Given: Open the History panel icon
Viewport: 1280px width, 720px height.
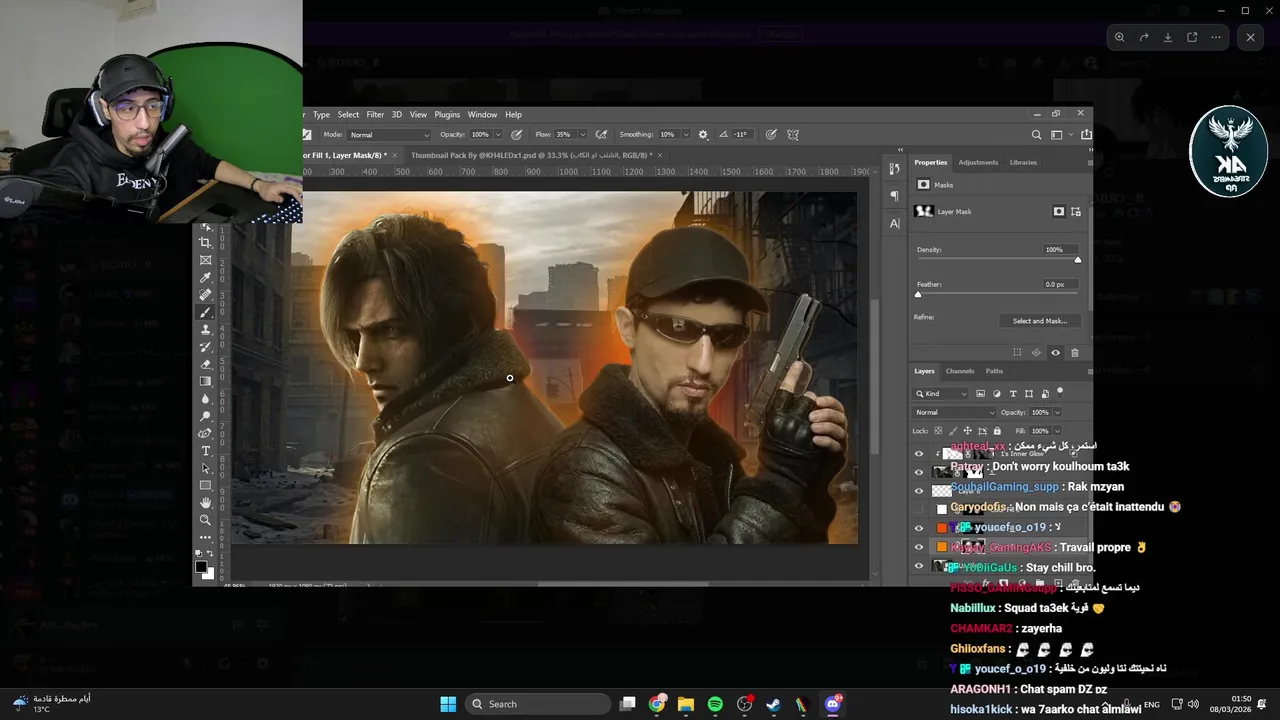Looking at the screenshot, I should pos(894,169).
